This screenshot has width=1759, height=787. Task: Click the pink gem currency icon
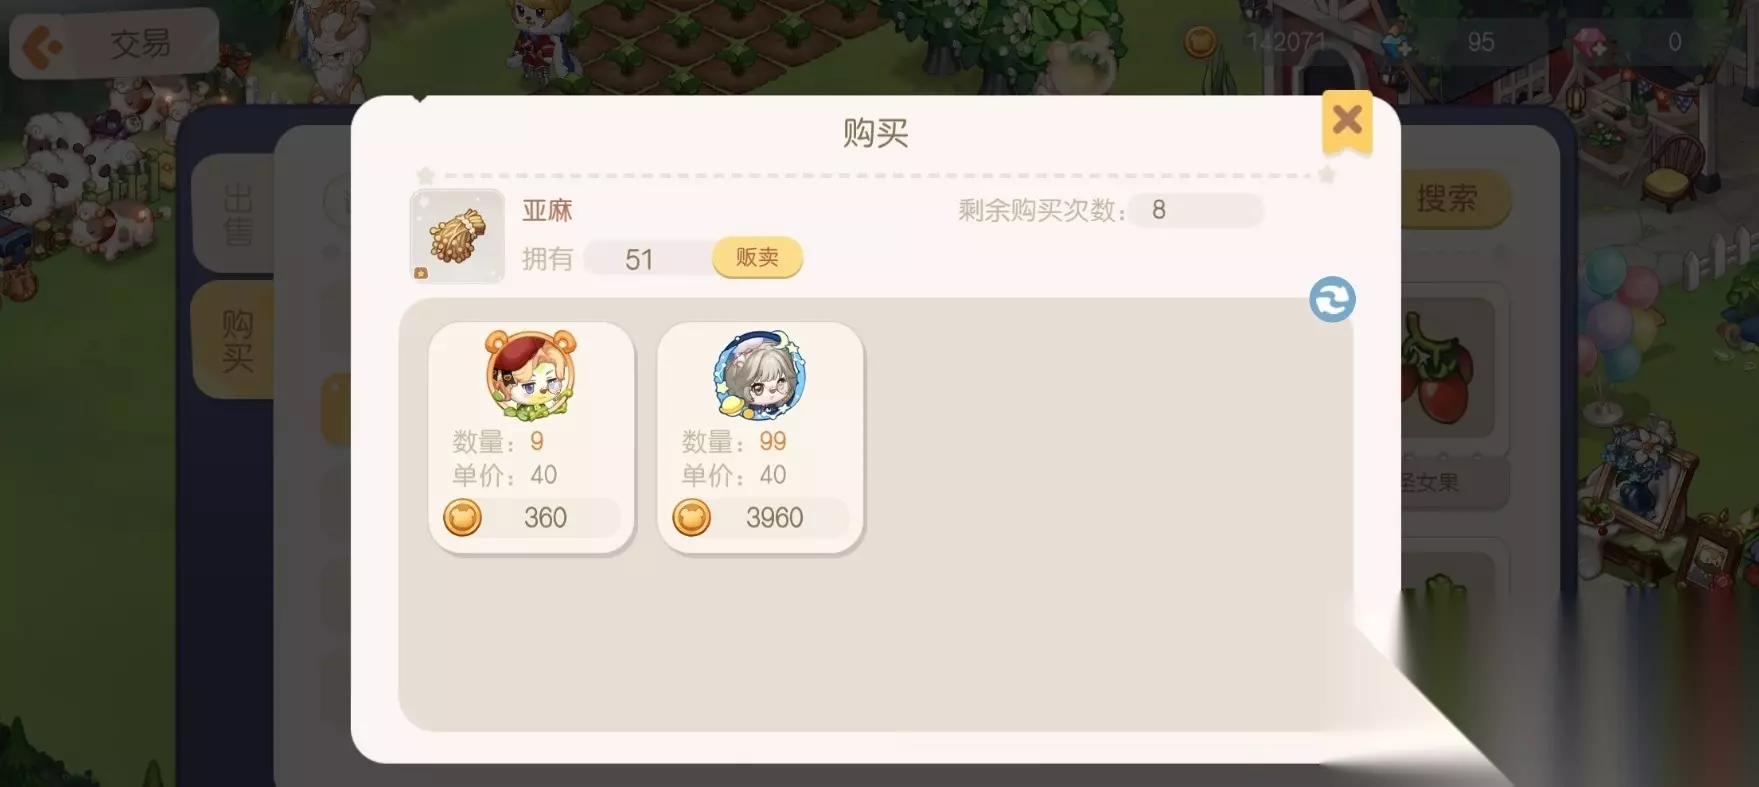click(x=1589, y=43)
